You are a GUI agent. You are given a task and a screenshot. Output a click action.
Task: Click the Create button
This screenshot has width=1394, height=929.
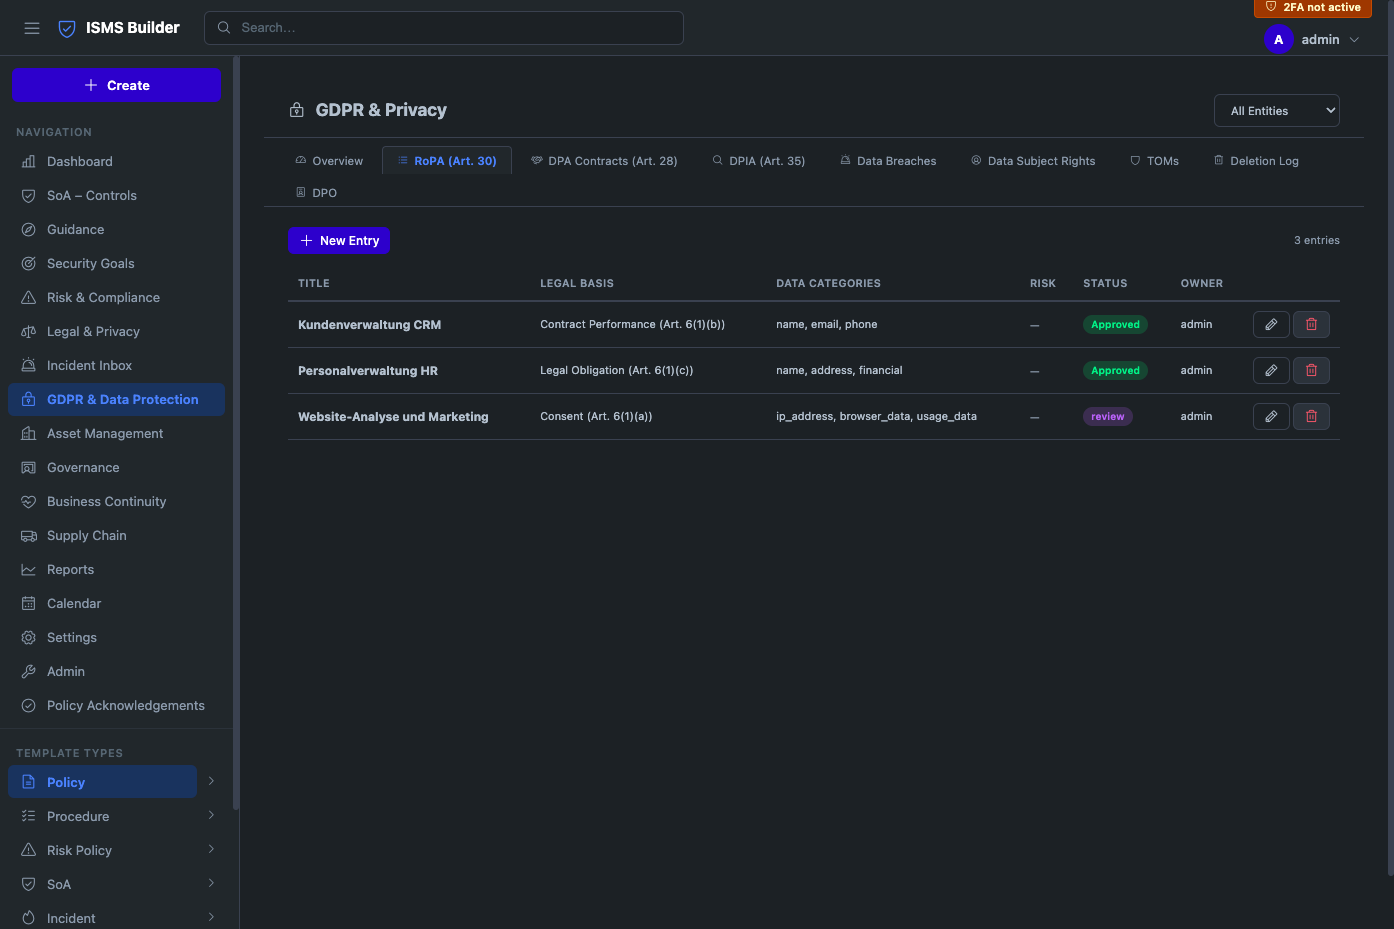pos(116,85)
